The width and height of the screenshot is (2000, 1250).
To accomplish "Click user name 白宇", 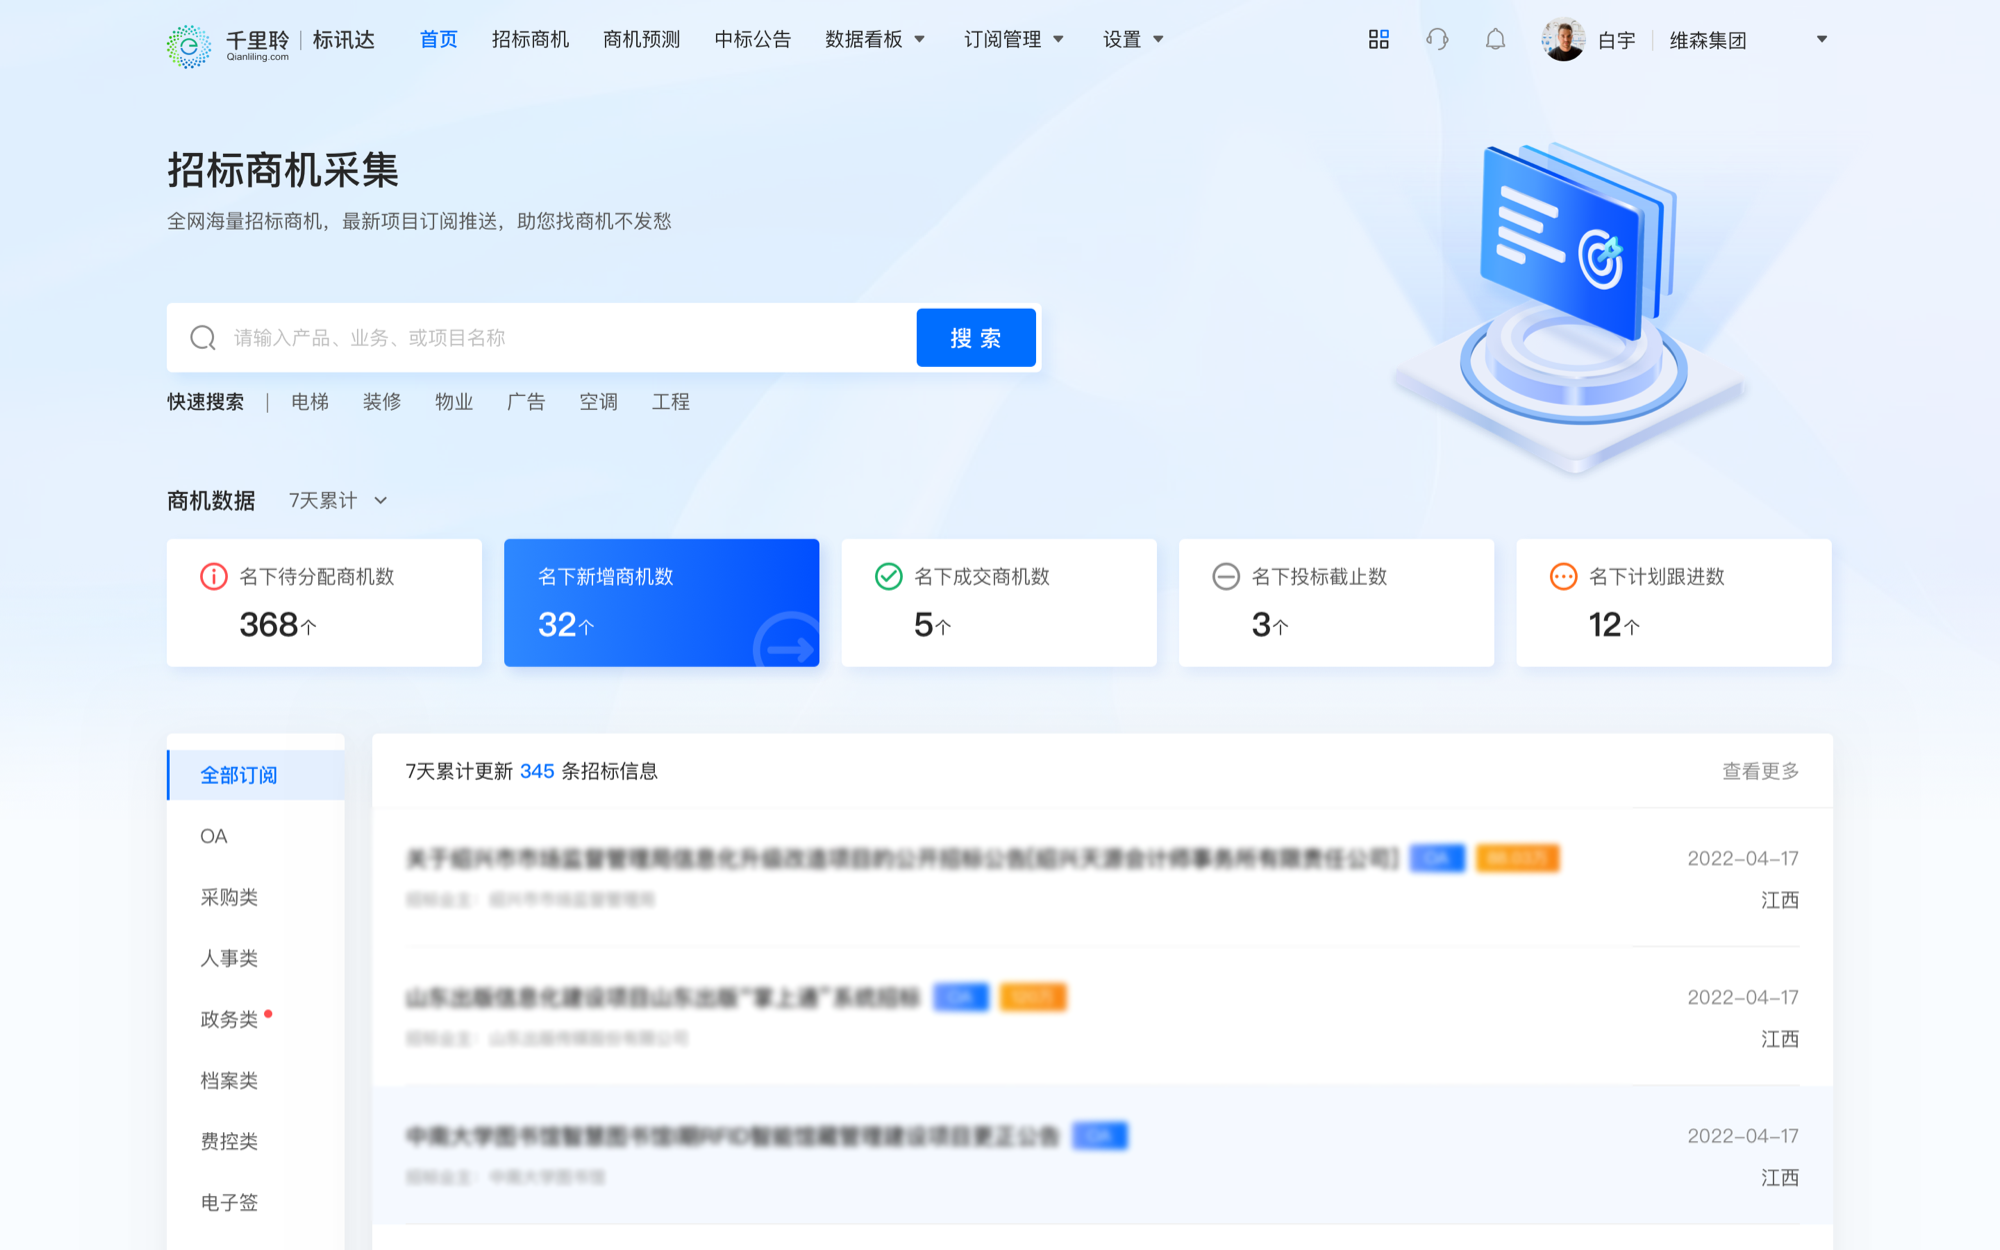I will pyautogui.click(x=1616, y=40).
